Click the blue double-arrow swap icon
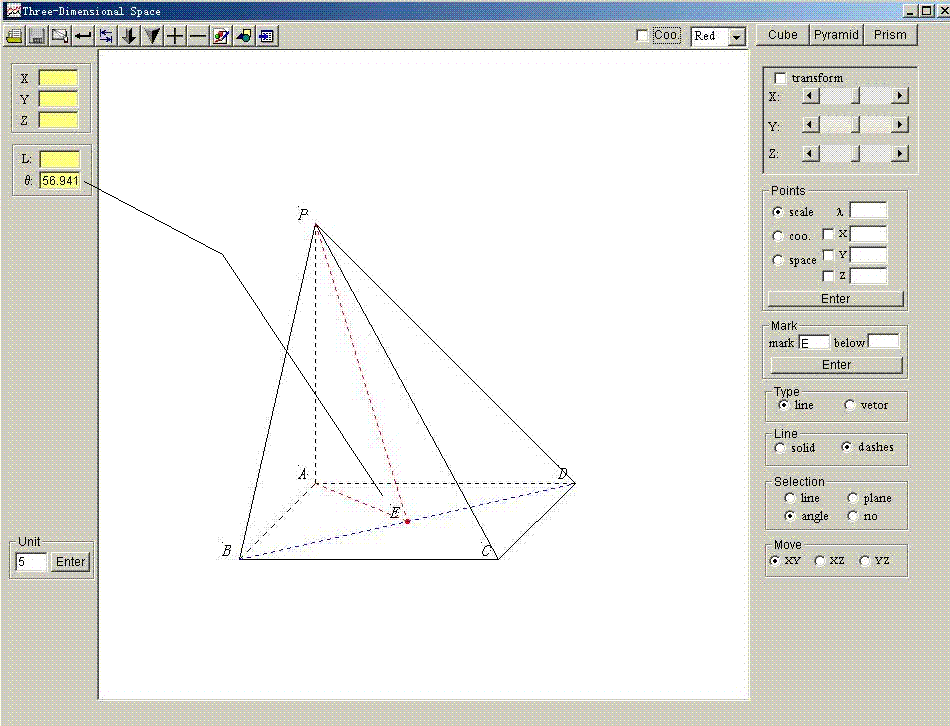The height and width of the screenshot is (726, 950). 106,36
